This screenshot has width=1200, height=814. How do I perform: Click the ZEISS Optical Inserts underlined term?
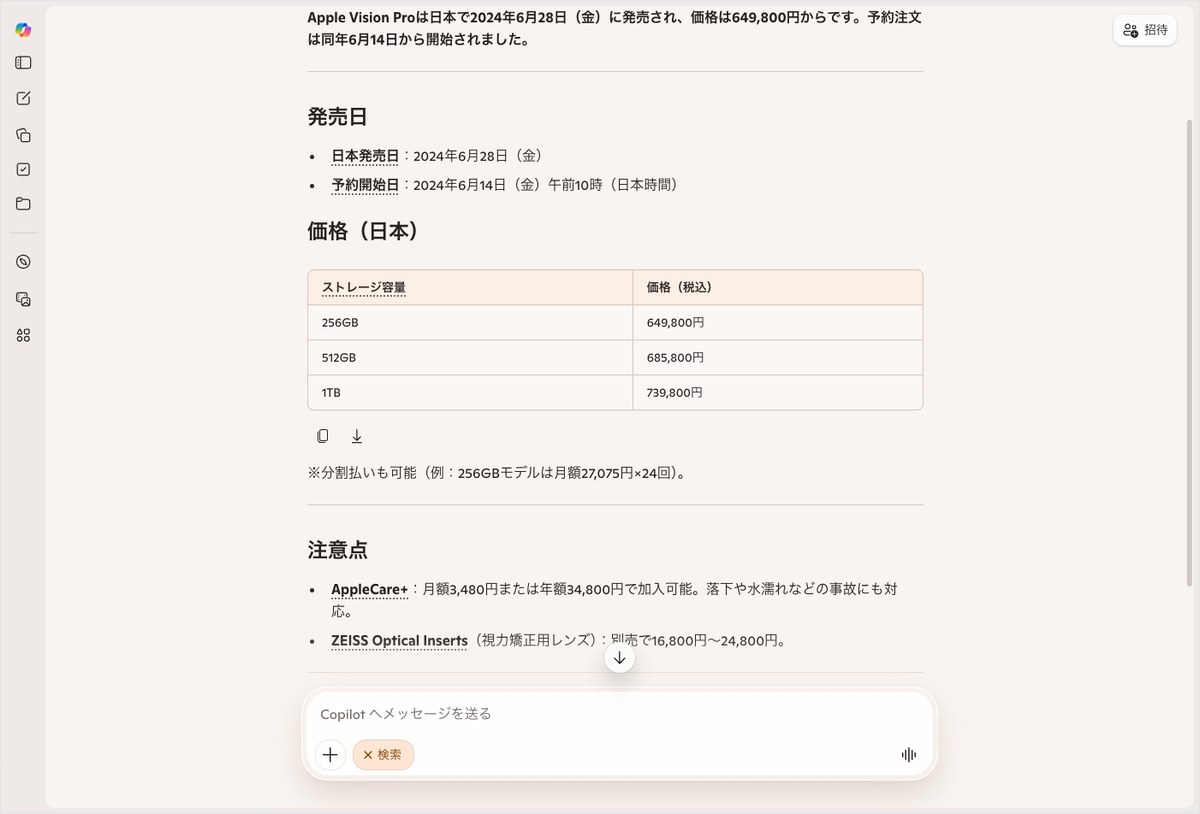coord(400,640)
